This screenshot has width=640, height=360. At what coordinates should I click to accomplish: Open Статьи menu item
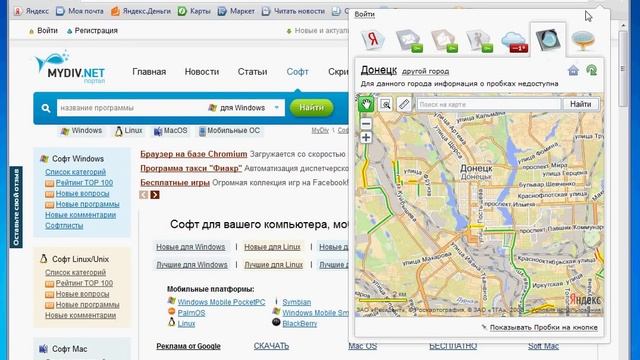252,71
